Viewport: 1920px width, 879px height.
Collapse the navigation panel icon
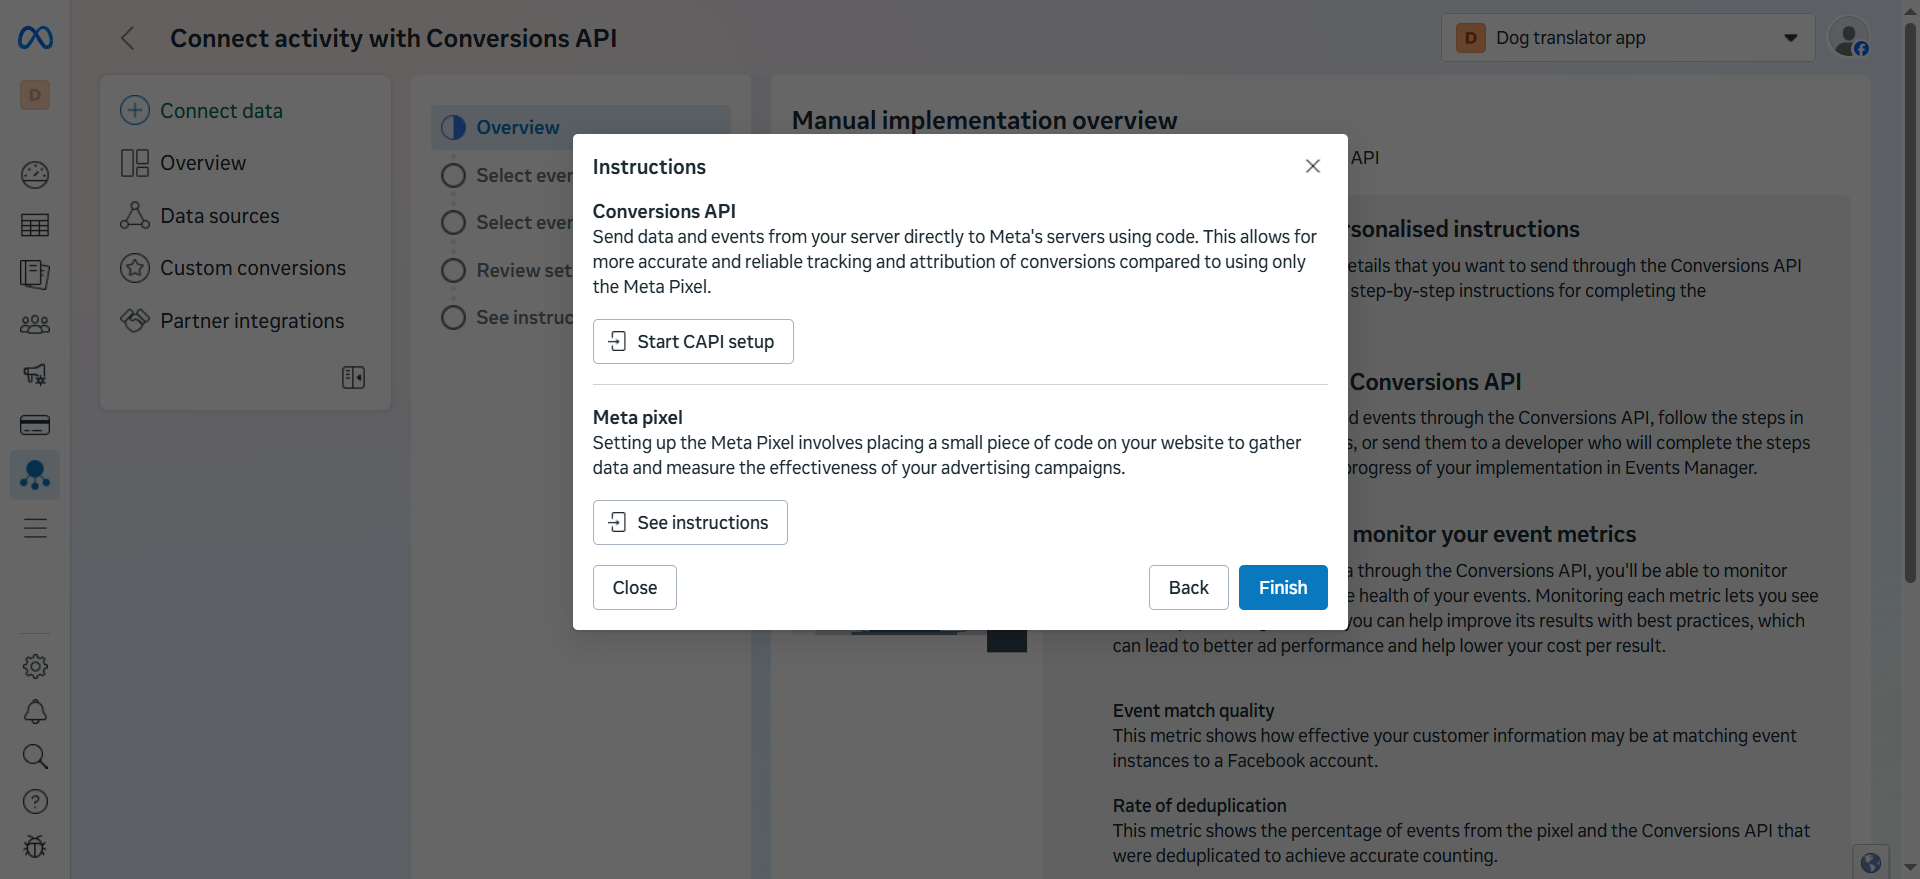coord(353,377)
